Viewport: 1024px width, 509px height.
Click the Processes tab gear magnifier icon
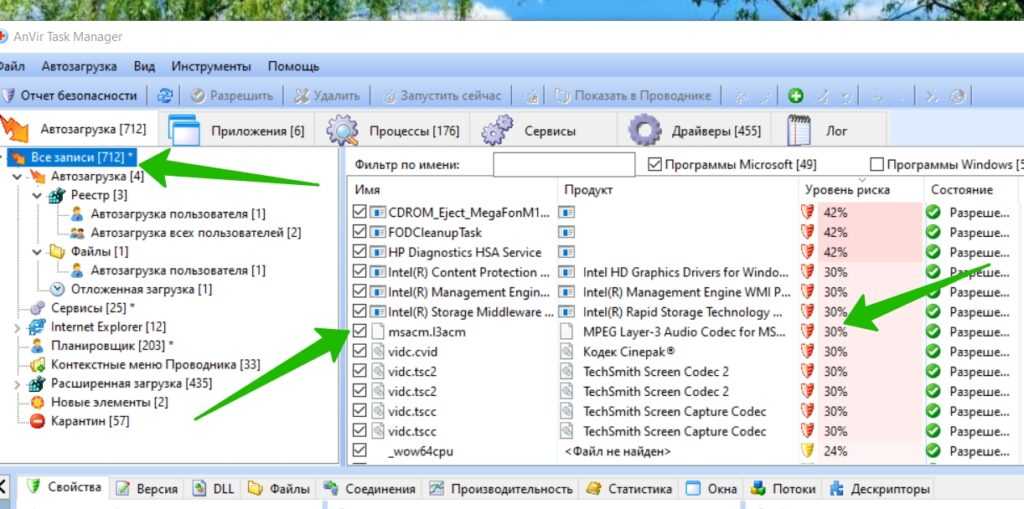point(342,129)
